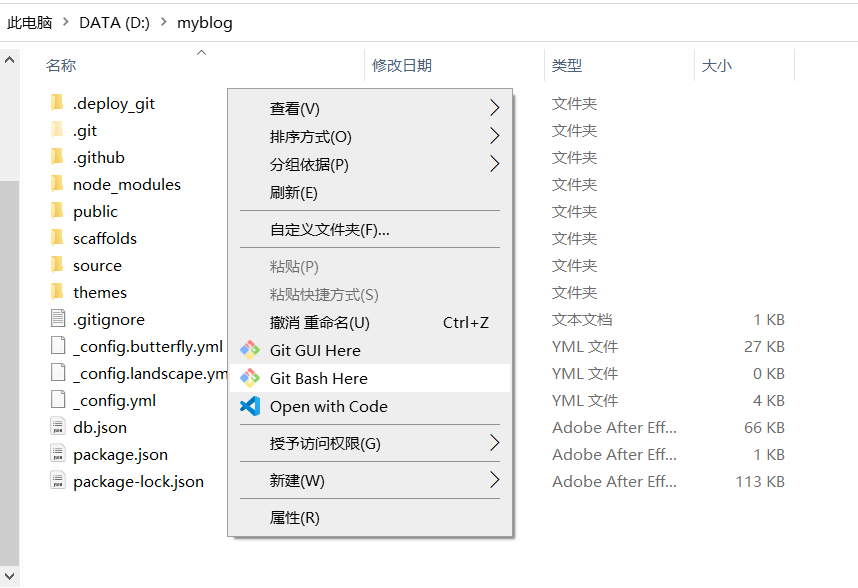Click 撤消 重命名(U) menu entry
The height and width of the screenshot is (588, 858).
point(320,323)
